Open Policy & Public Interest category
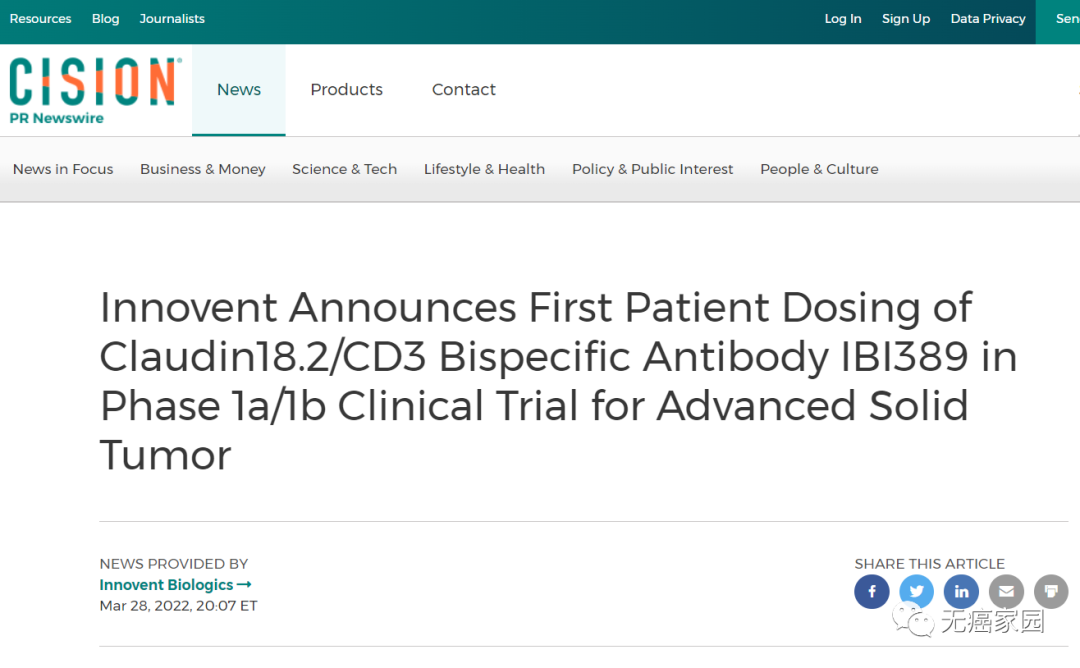This screenshot has width=1080, height=668. (652, 169)
